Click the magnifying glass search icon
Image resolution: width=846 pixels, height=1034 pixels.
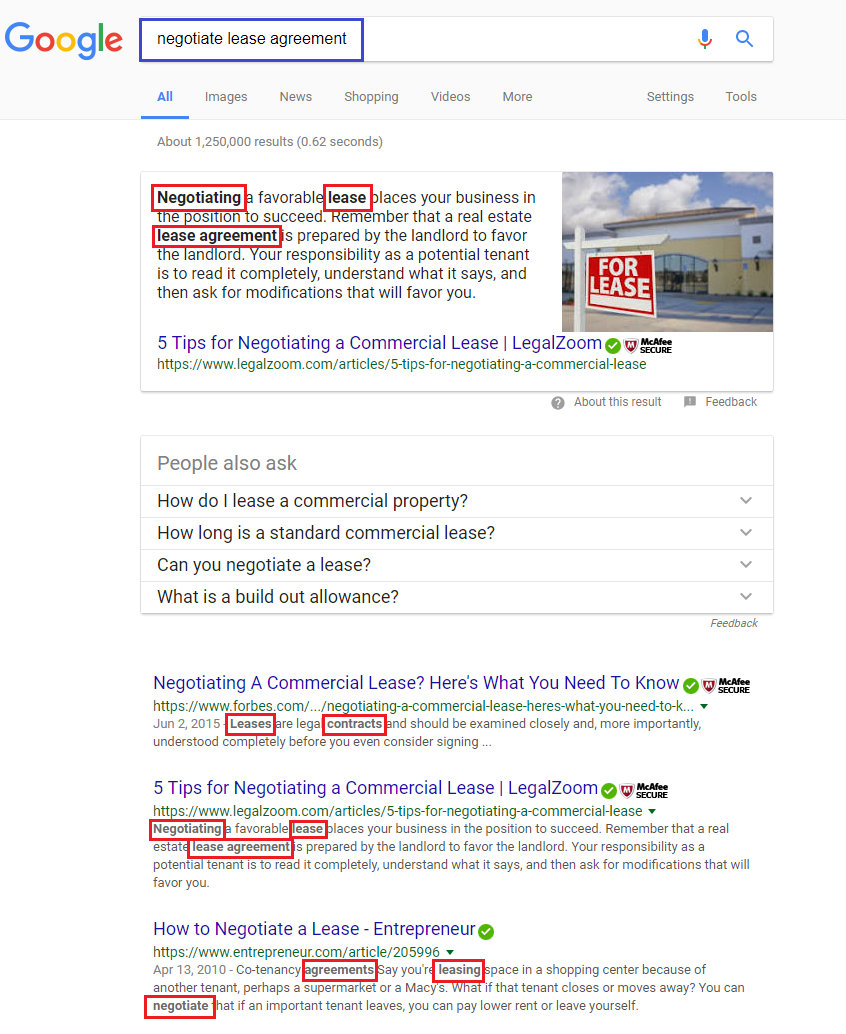[744, 39]
